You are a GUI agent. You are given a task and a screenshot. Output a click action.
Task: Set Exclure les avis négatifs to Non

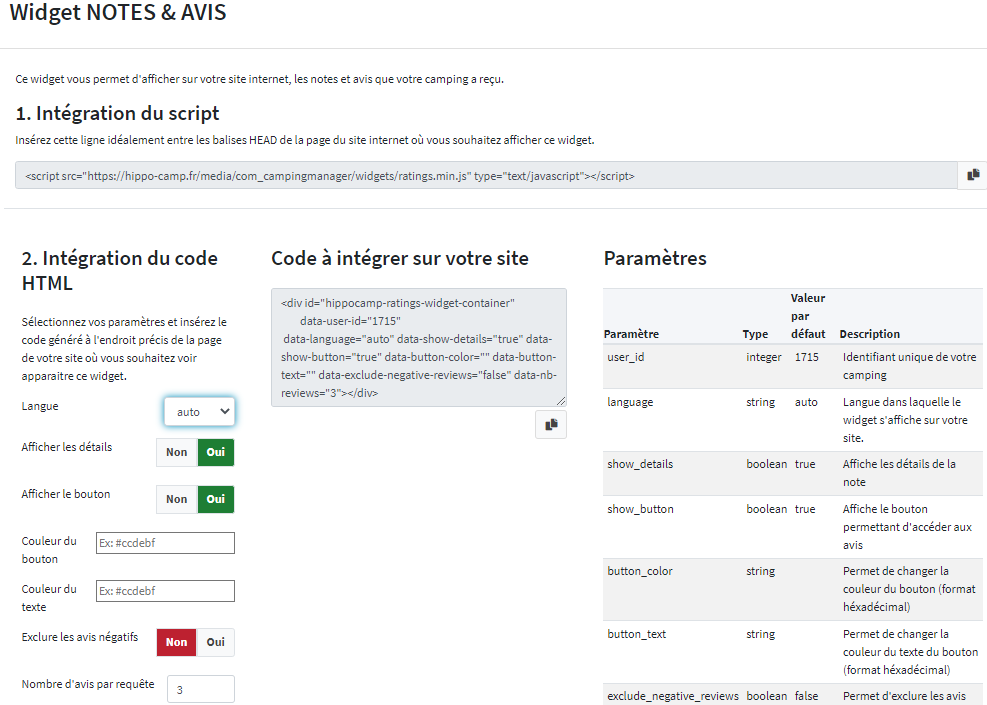(177, 642)
